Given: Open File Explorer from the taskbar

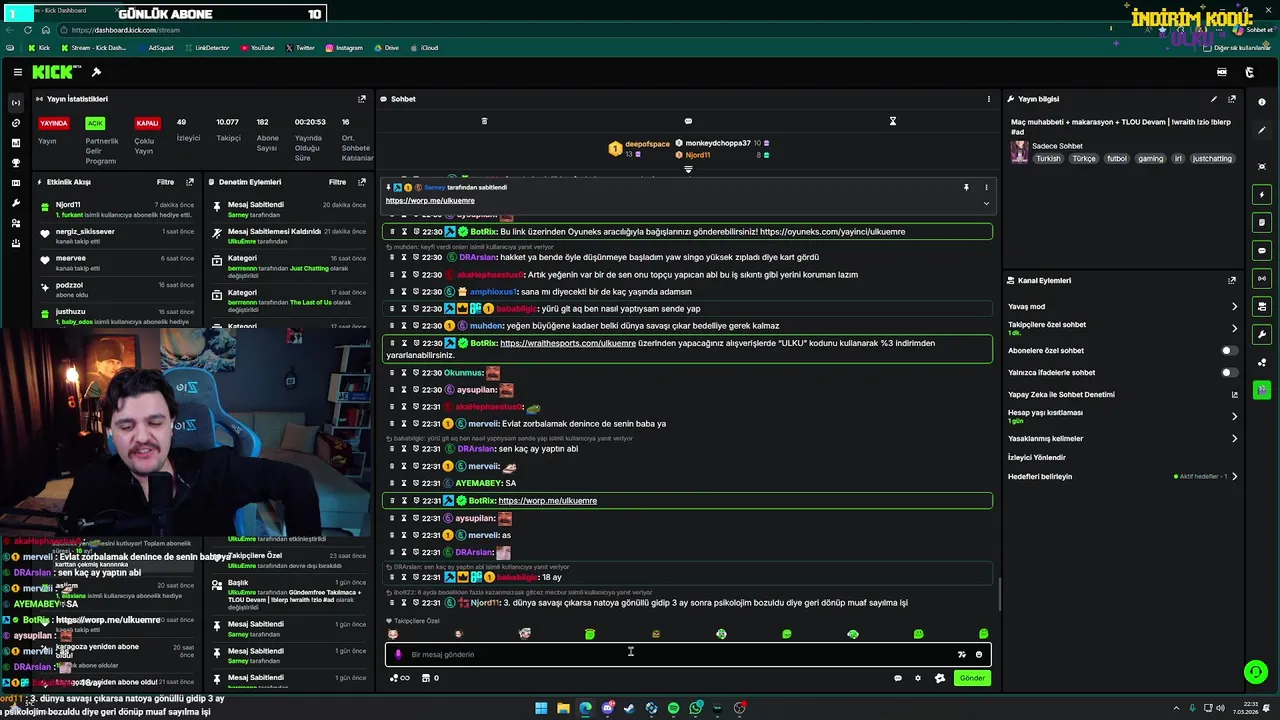Looking at the screenshot, I should pos(563,708).
